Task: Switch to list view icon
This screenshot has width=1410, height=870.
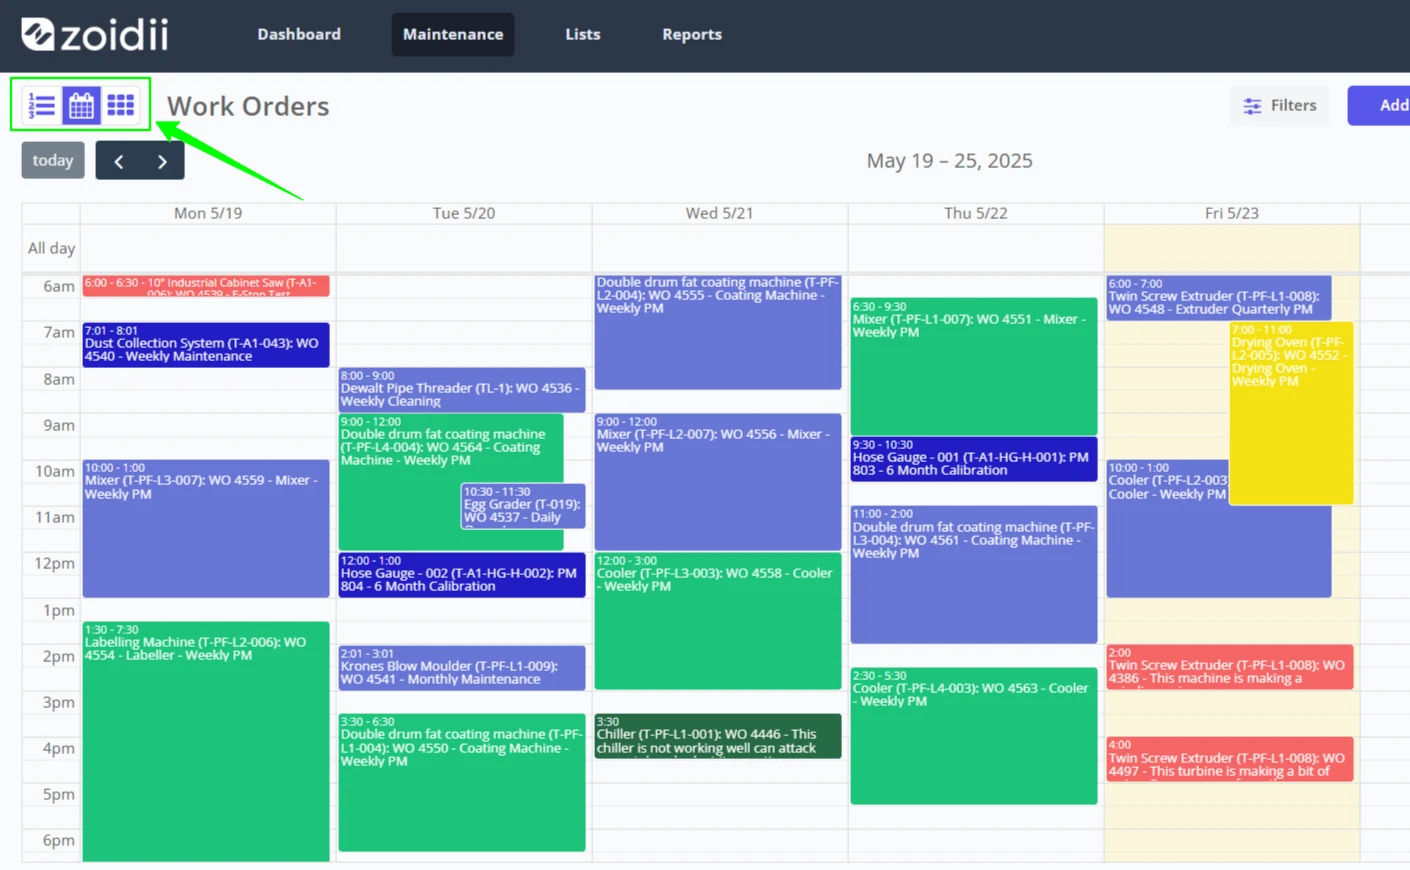Action: click(x=42, y=105)
